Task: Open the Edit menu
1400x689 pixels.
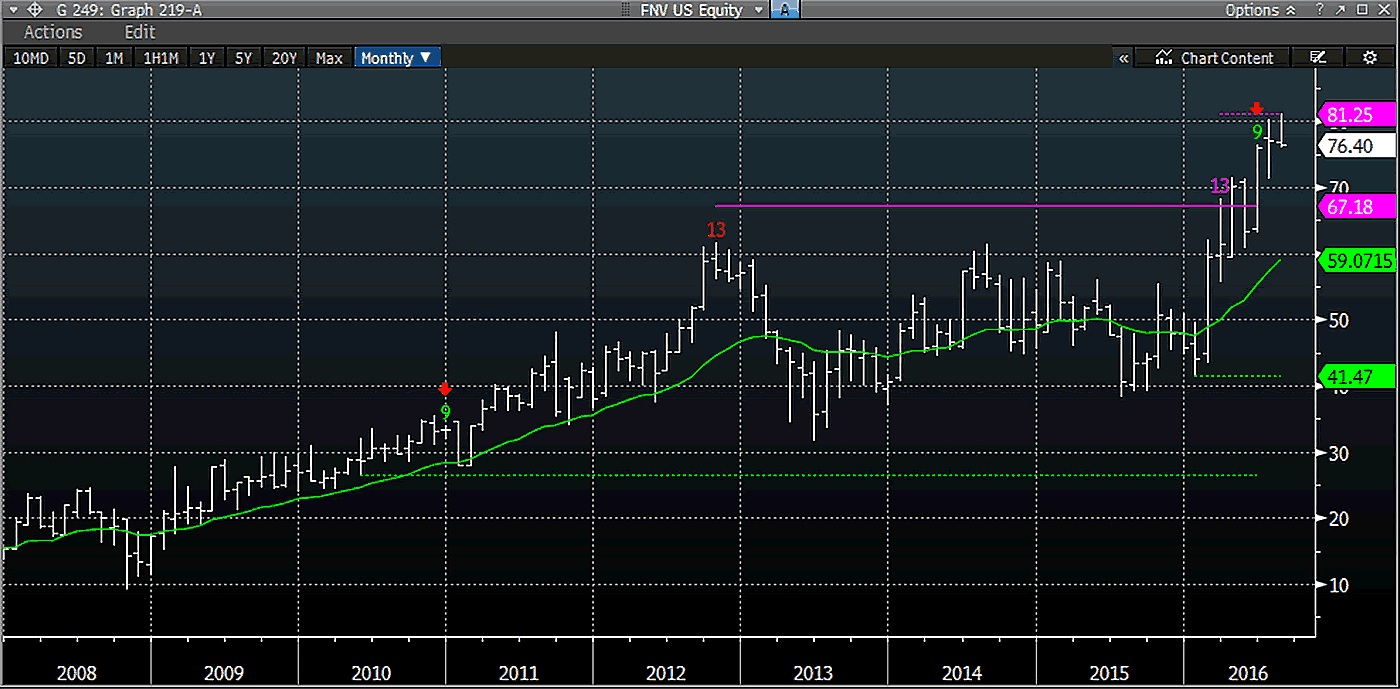Action: pyautogui.click(x=140, y=32)
